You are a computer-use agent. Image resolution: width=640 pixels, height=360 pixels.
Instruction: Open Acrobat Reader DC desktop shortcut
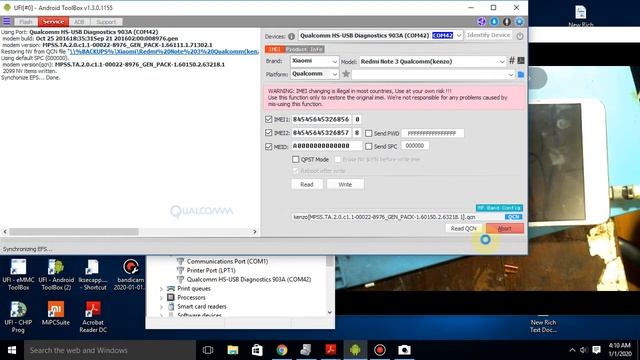pyautogui.click(x=93, y=317)
